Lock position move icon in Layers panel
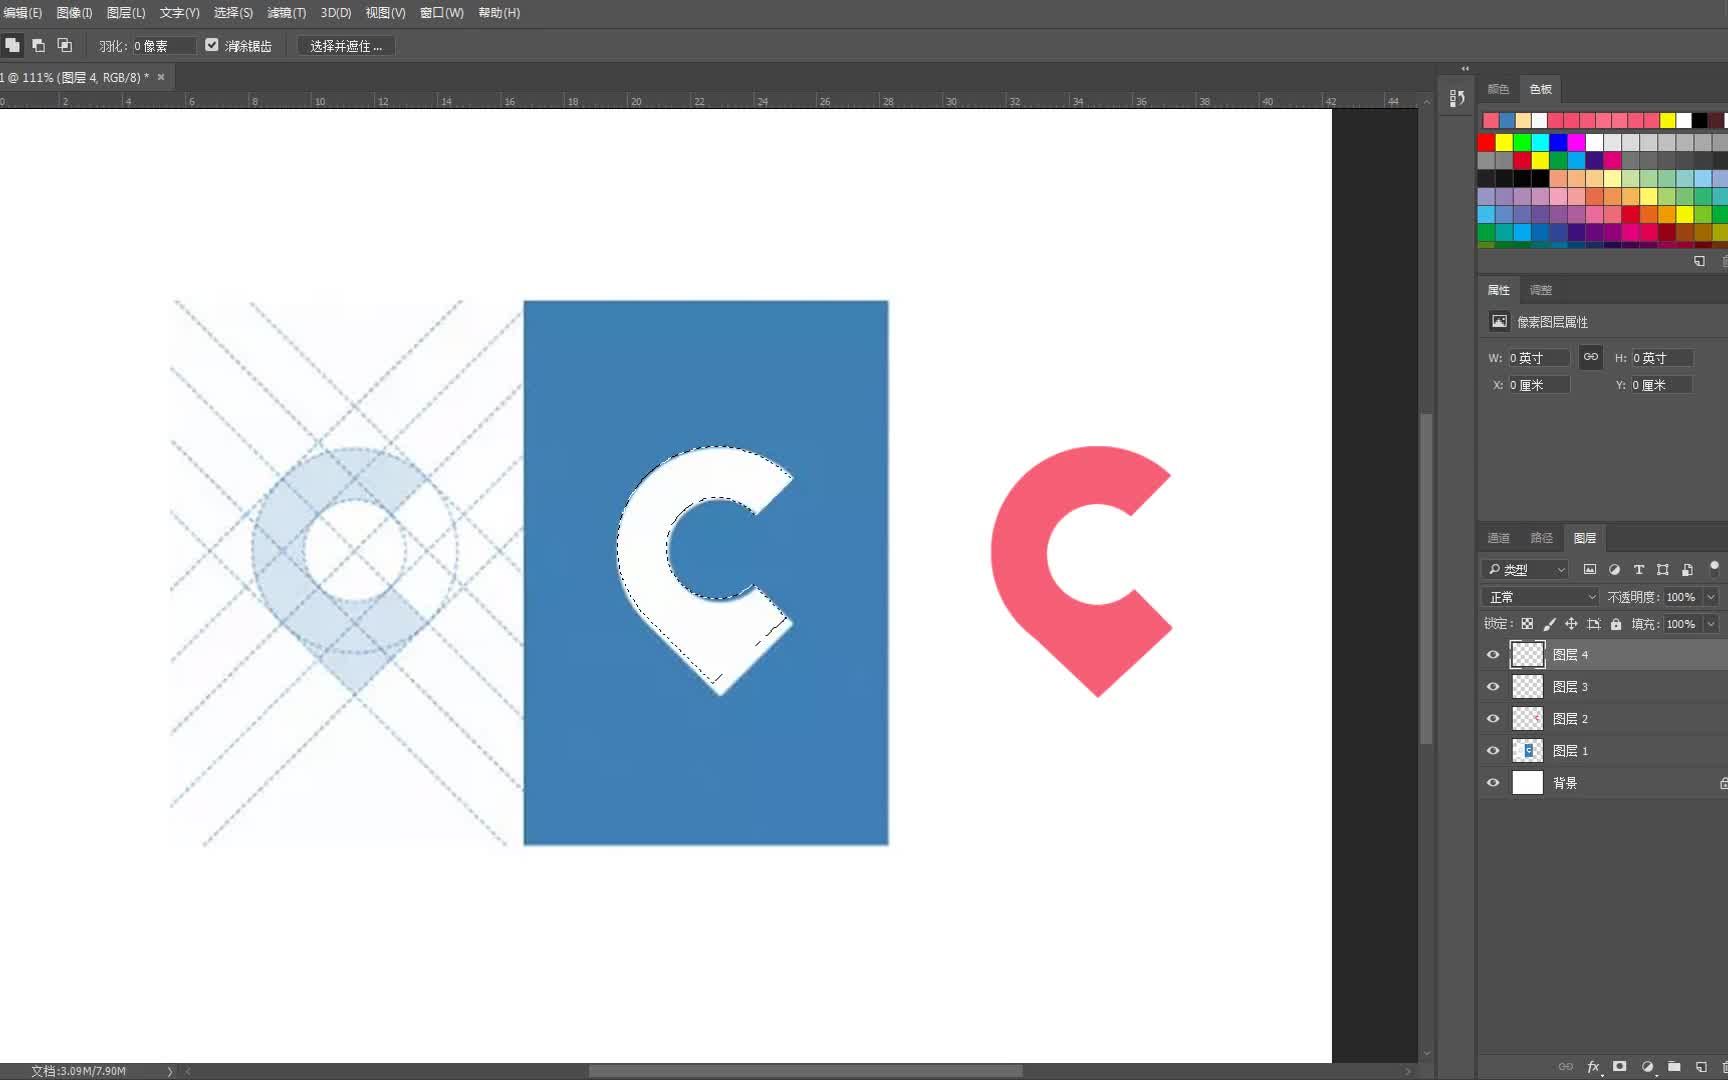This screenshot has height=1080, width=1728. (x=1571, y=624)
